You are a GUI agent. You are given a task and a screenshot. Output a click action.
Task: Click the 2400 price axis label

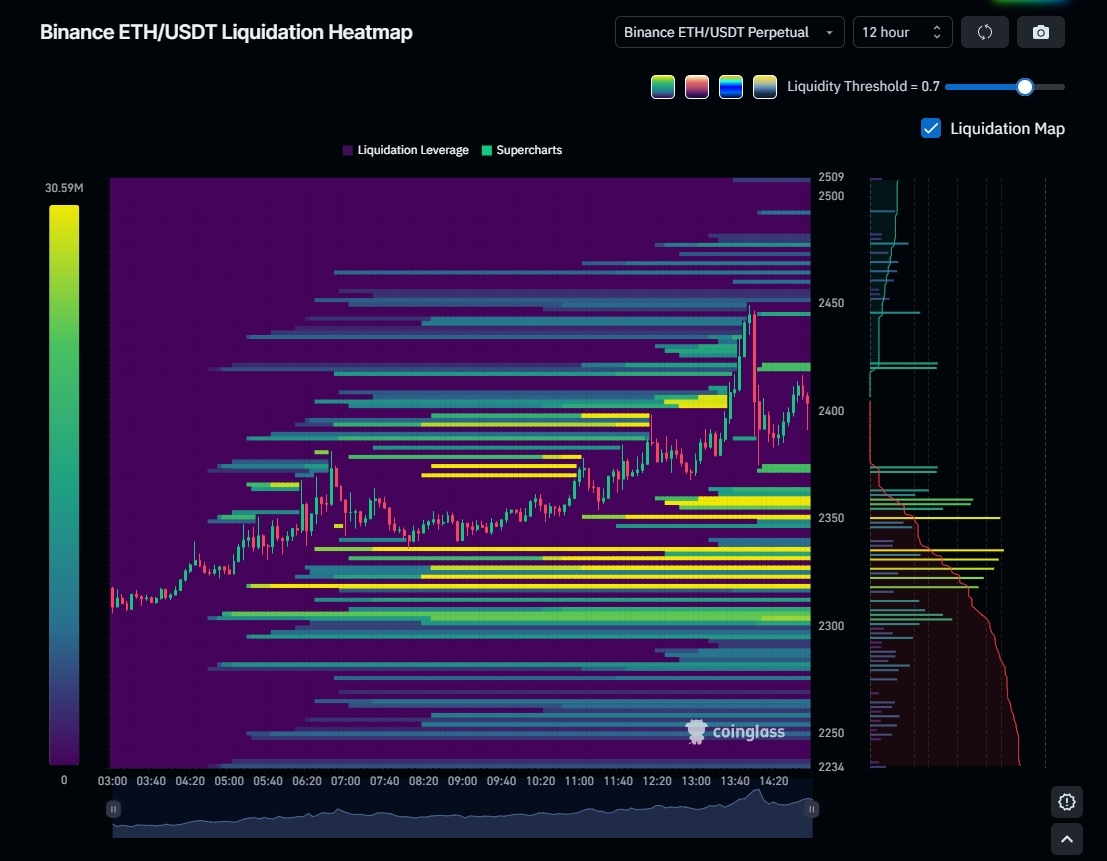(x=831, y=411)
